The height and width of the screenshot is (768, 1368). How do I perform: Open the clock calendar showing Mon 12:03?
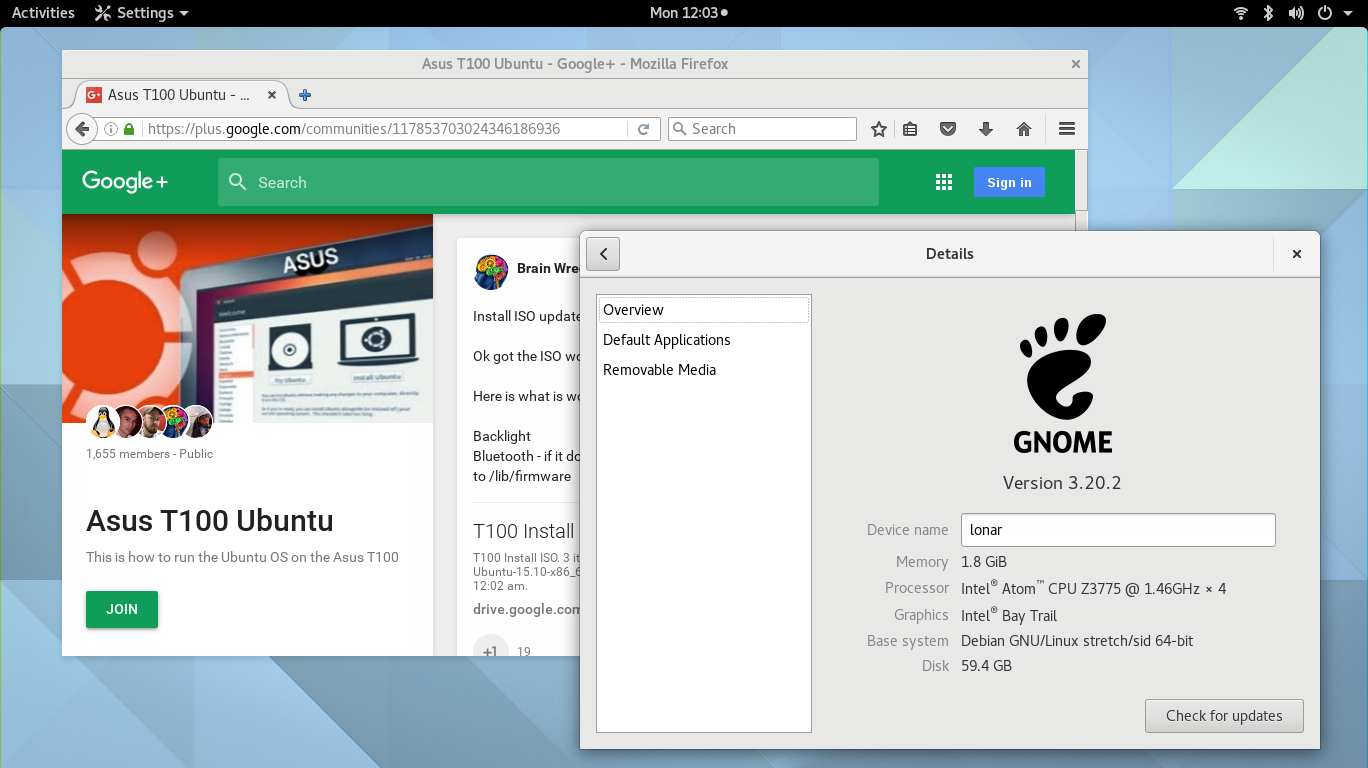point(688,13)
